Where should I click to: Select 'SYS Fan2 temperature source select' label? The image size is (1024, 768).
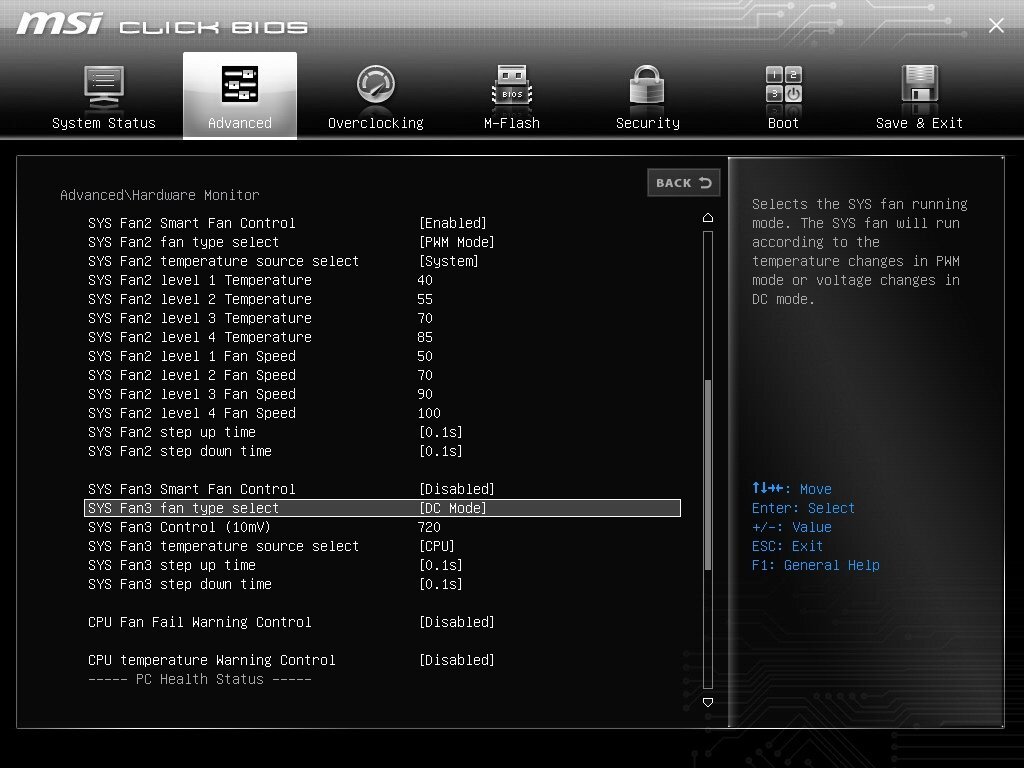223,261
